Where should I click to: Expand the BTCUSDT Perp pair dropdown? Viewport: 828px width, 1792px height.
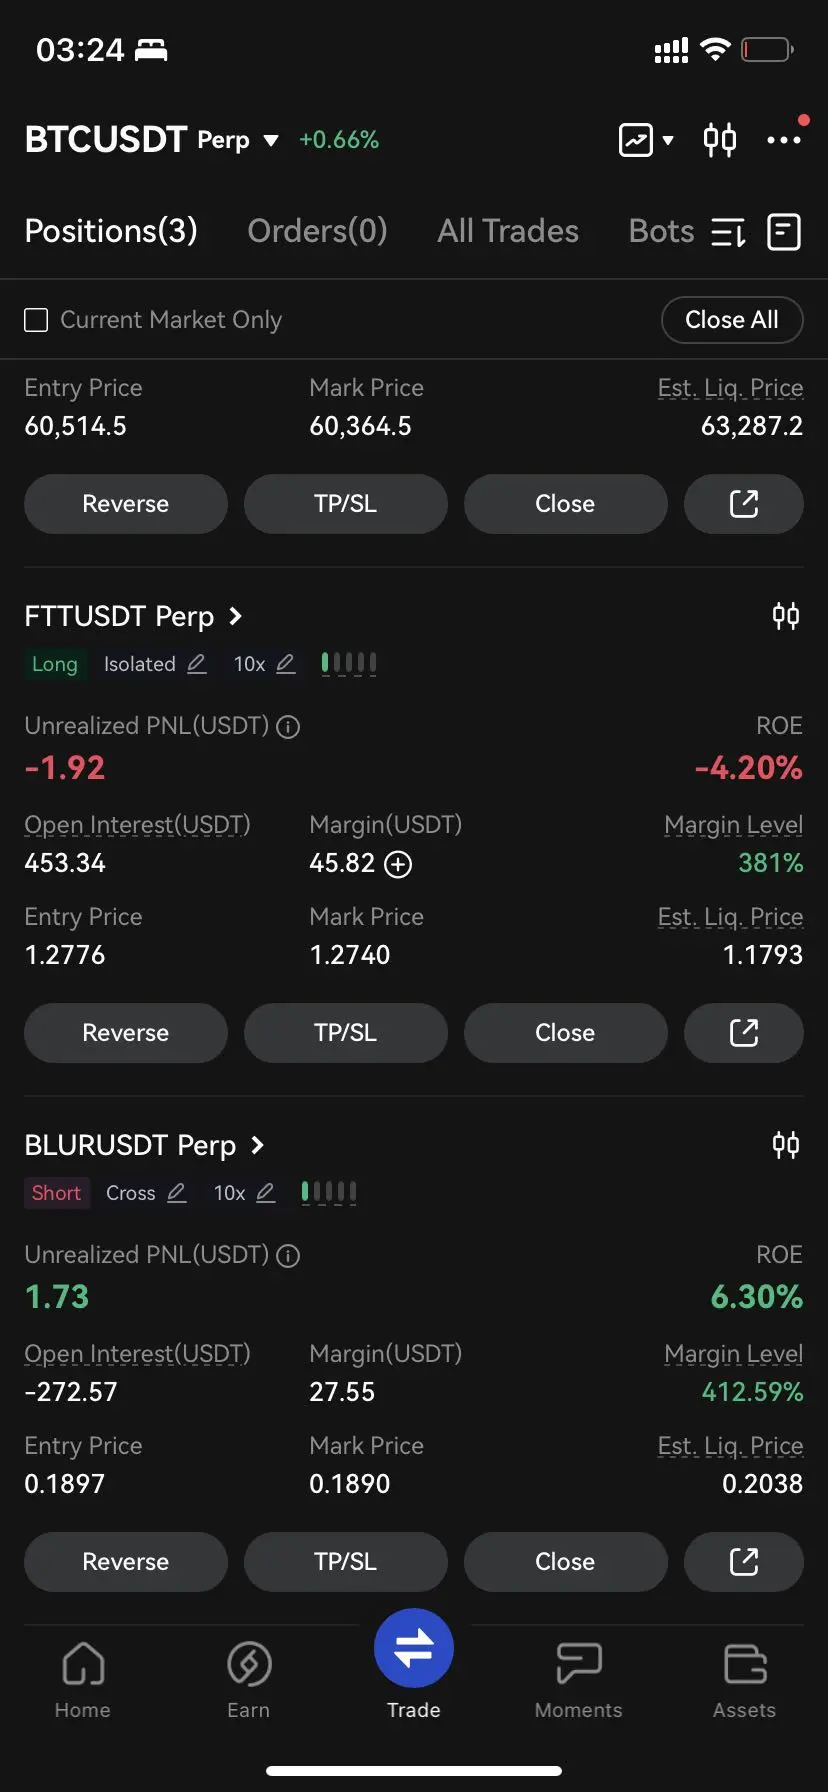coord(271,141)
